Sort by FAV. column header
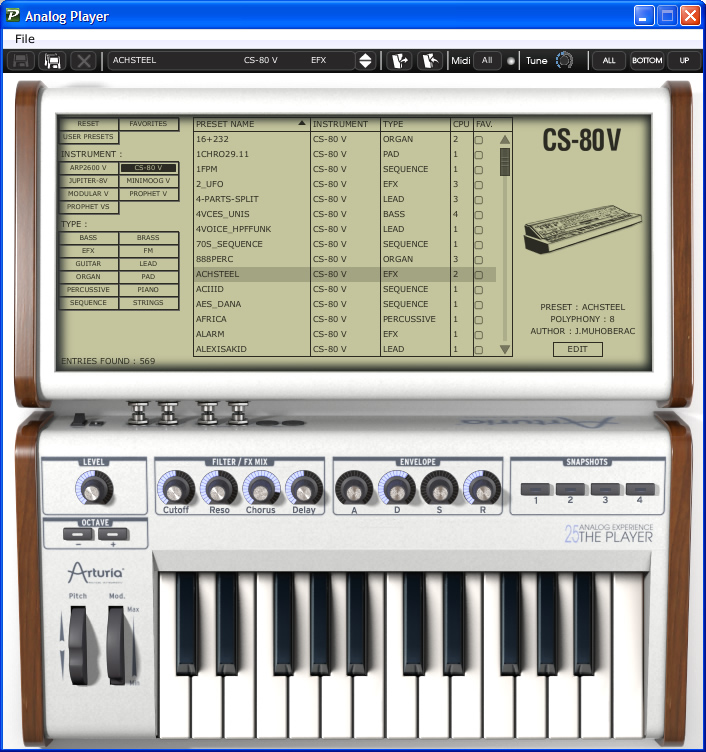706x752 pixels. click(x=493, y=124)
